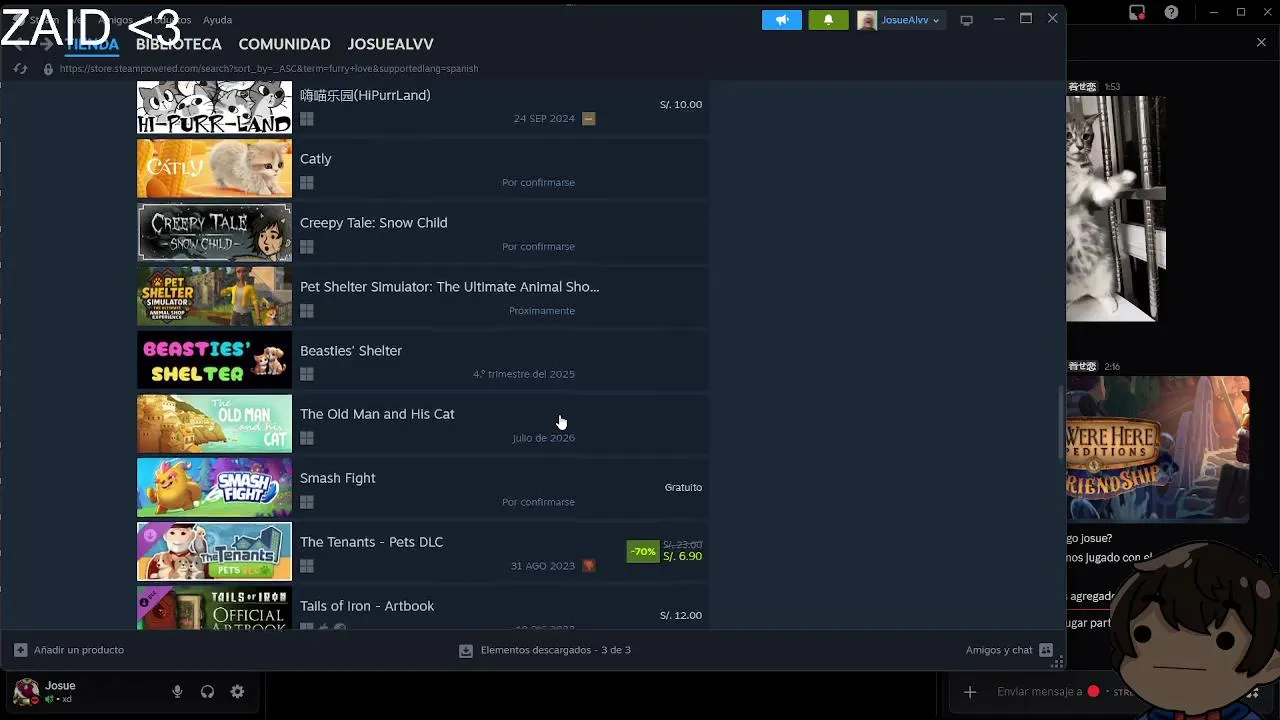
Task: Reload the store page with refresh icon
Action: pos(20,69)
